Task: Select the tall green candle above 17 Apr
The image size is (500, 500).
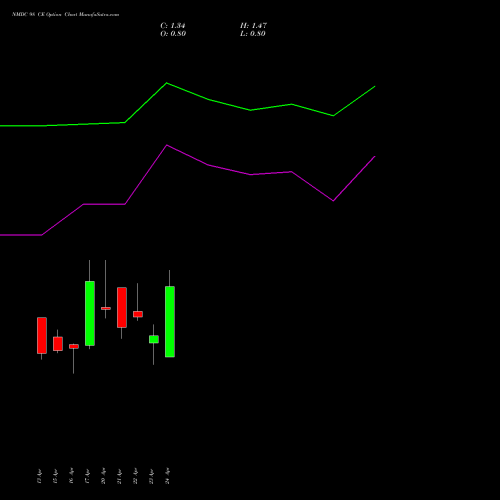Action: pos(90,313)
